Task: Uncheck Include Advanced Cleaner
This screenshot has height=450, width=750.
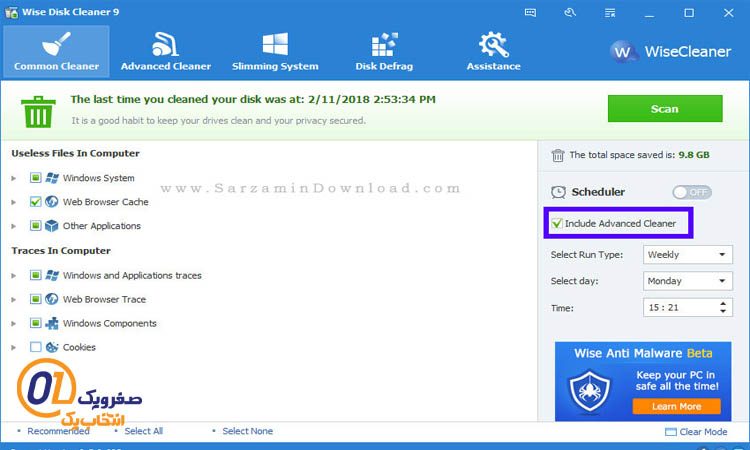Action: point(557,223)
